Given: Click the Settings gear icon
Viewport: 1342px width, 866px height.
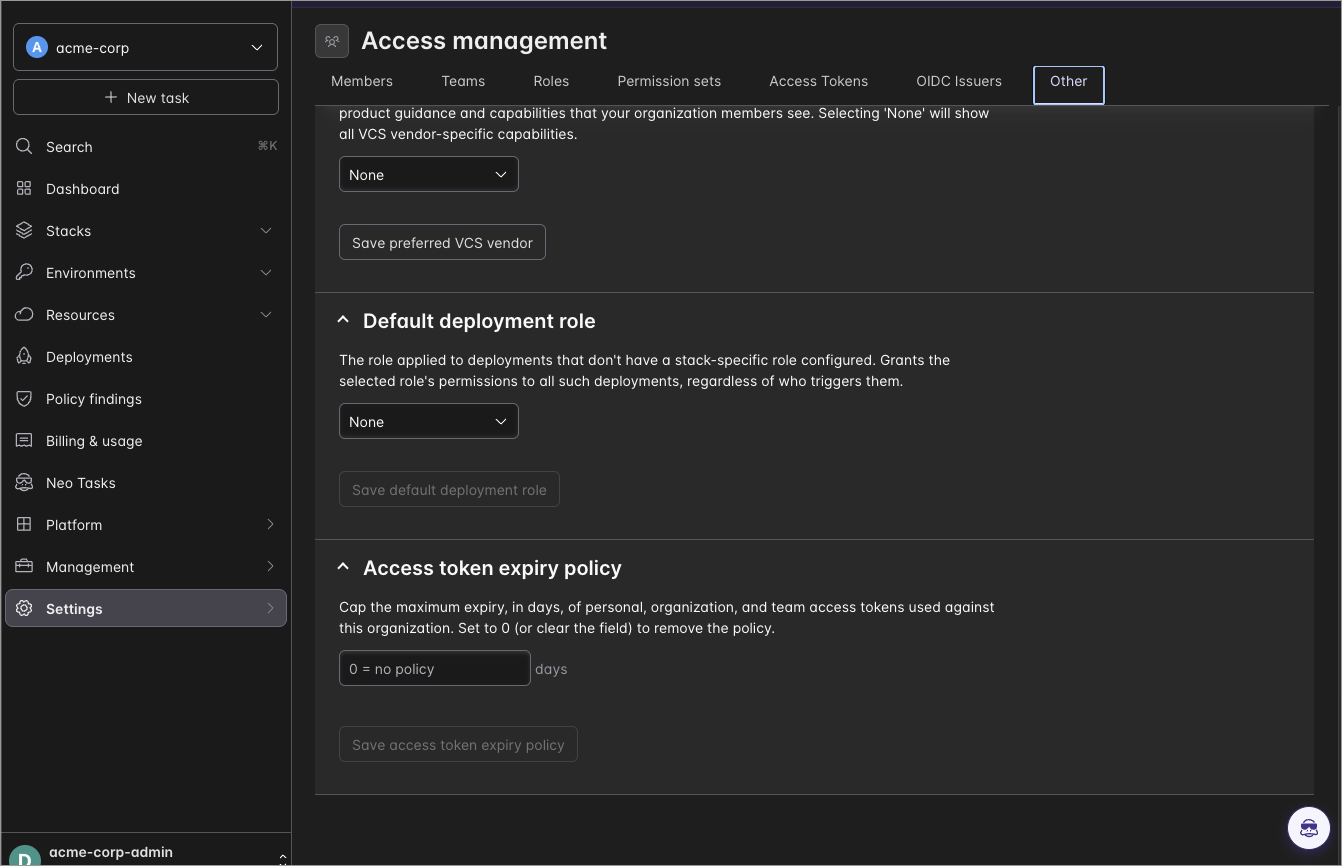Looking at the screenshot, I should 25,609.
